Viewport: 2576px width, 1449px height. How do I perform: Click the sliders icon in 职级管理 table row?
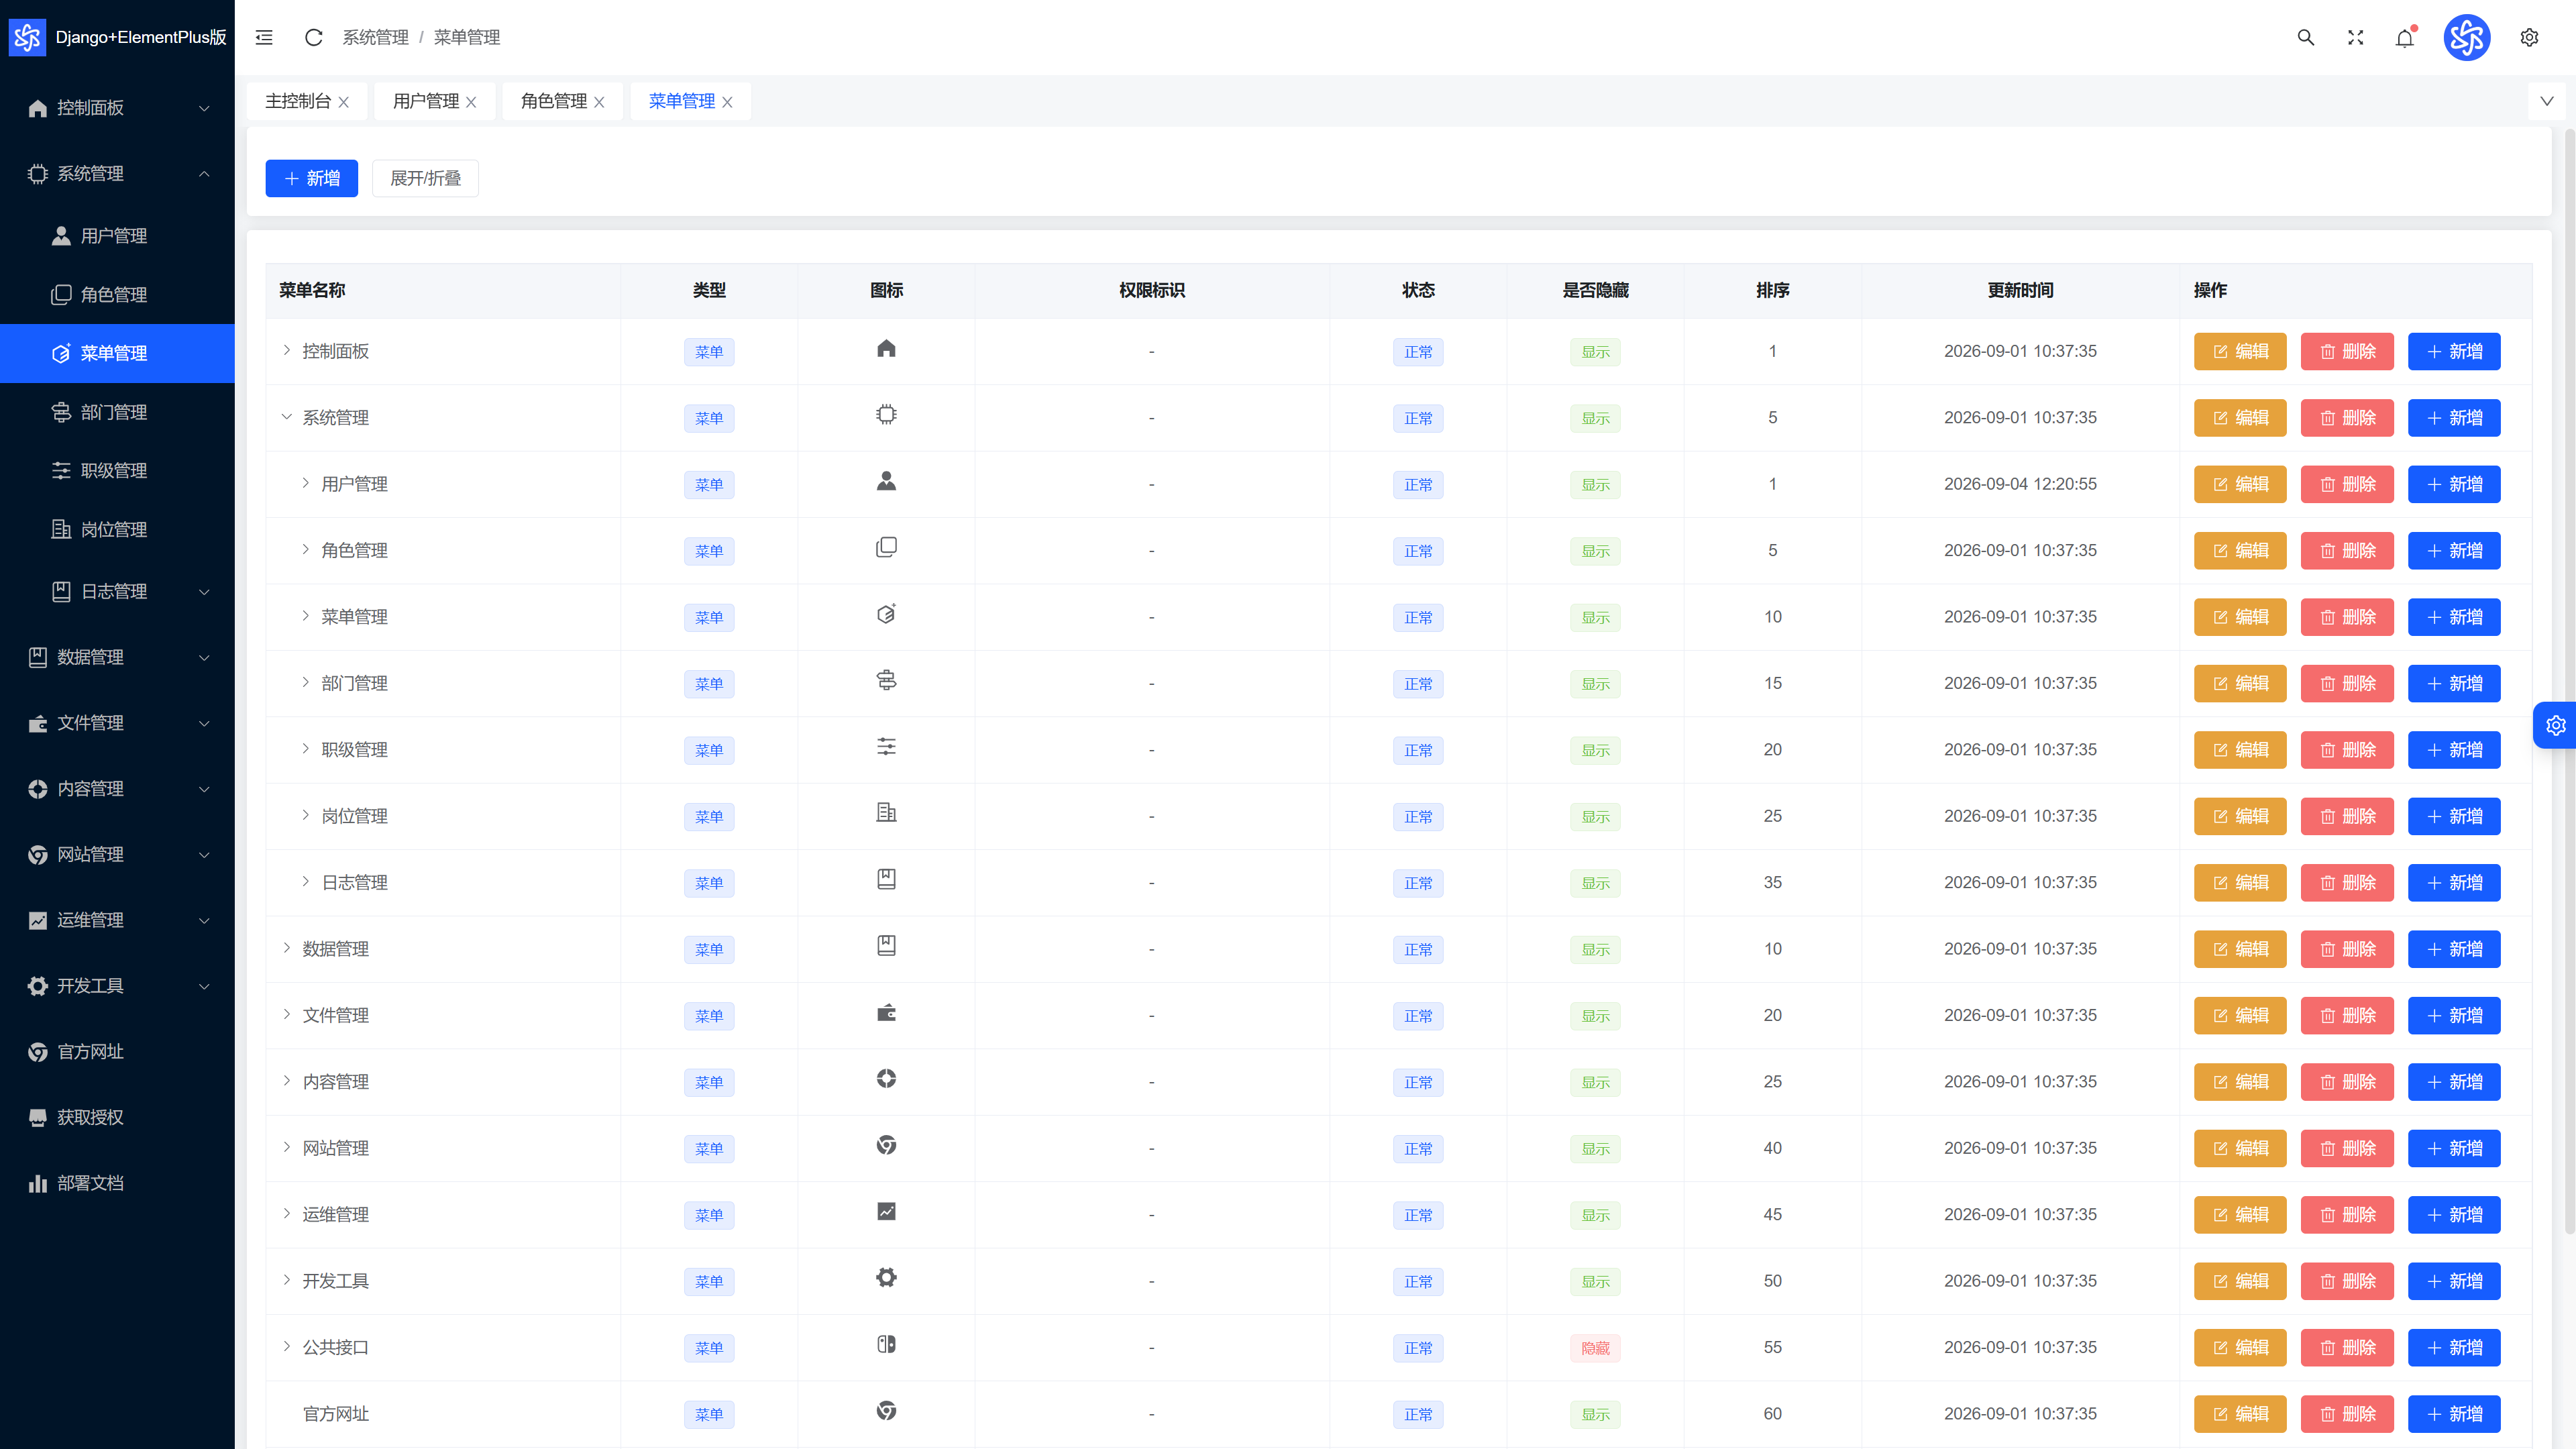pyautogui.click(x=886, y=746)
